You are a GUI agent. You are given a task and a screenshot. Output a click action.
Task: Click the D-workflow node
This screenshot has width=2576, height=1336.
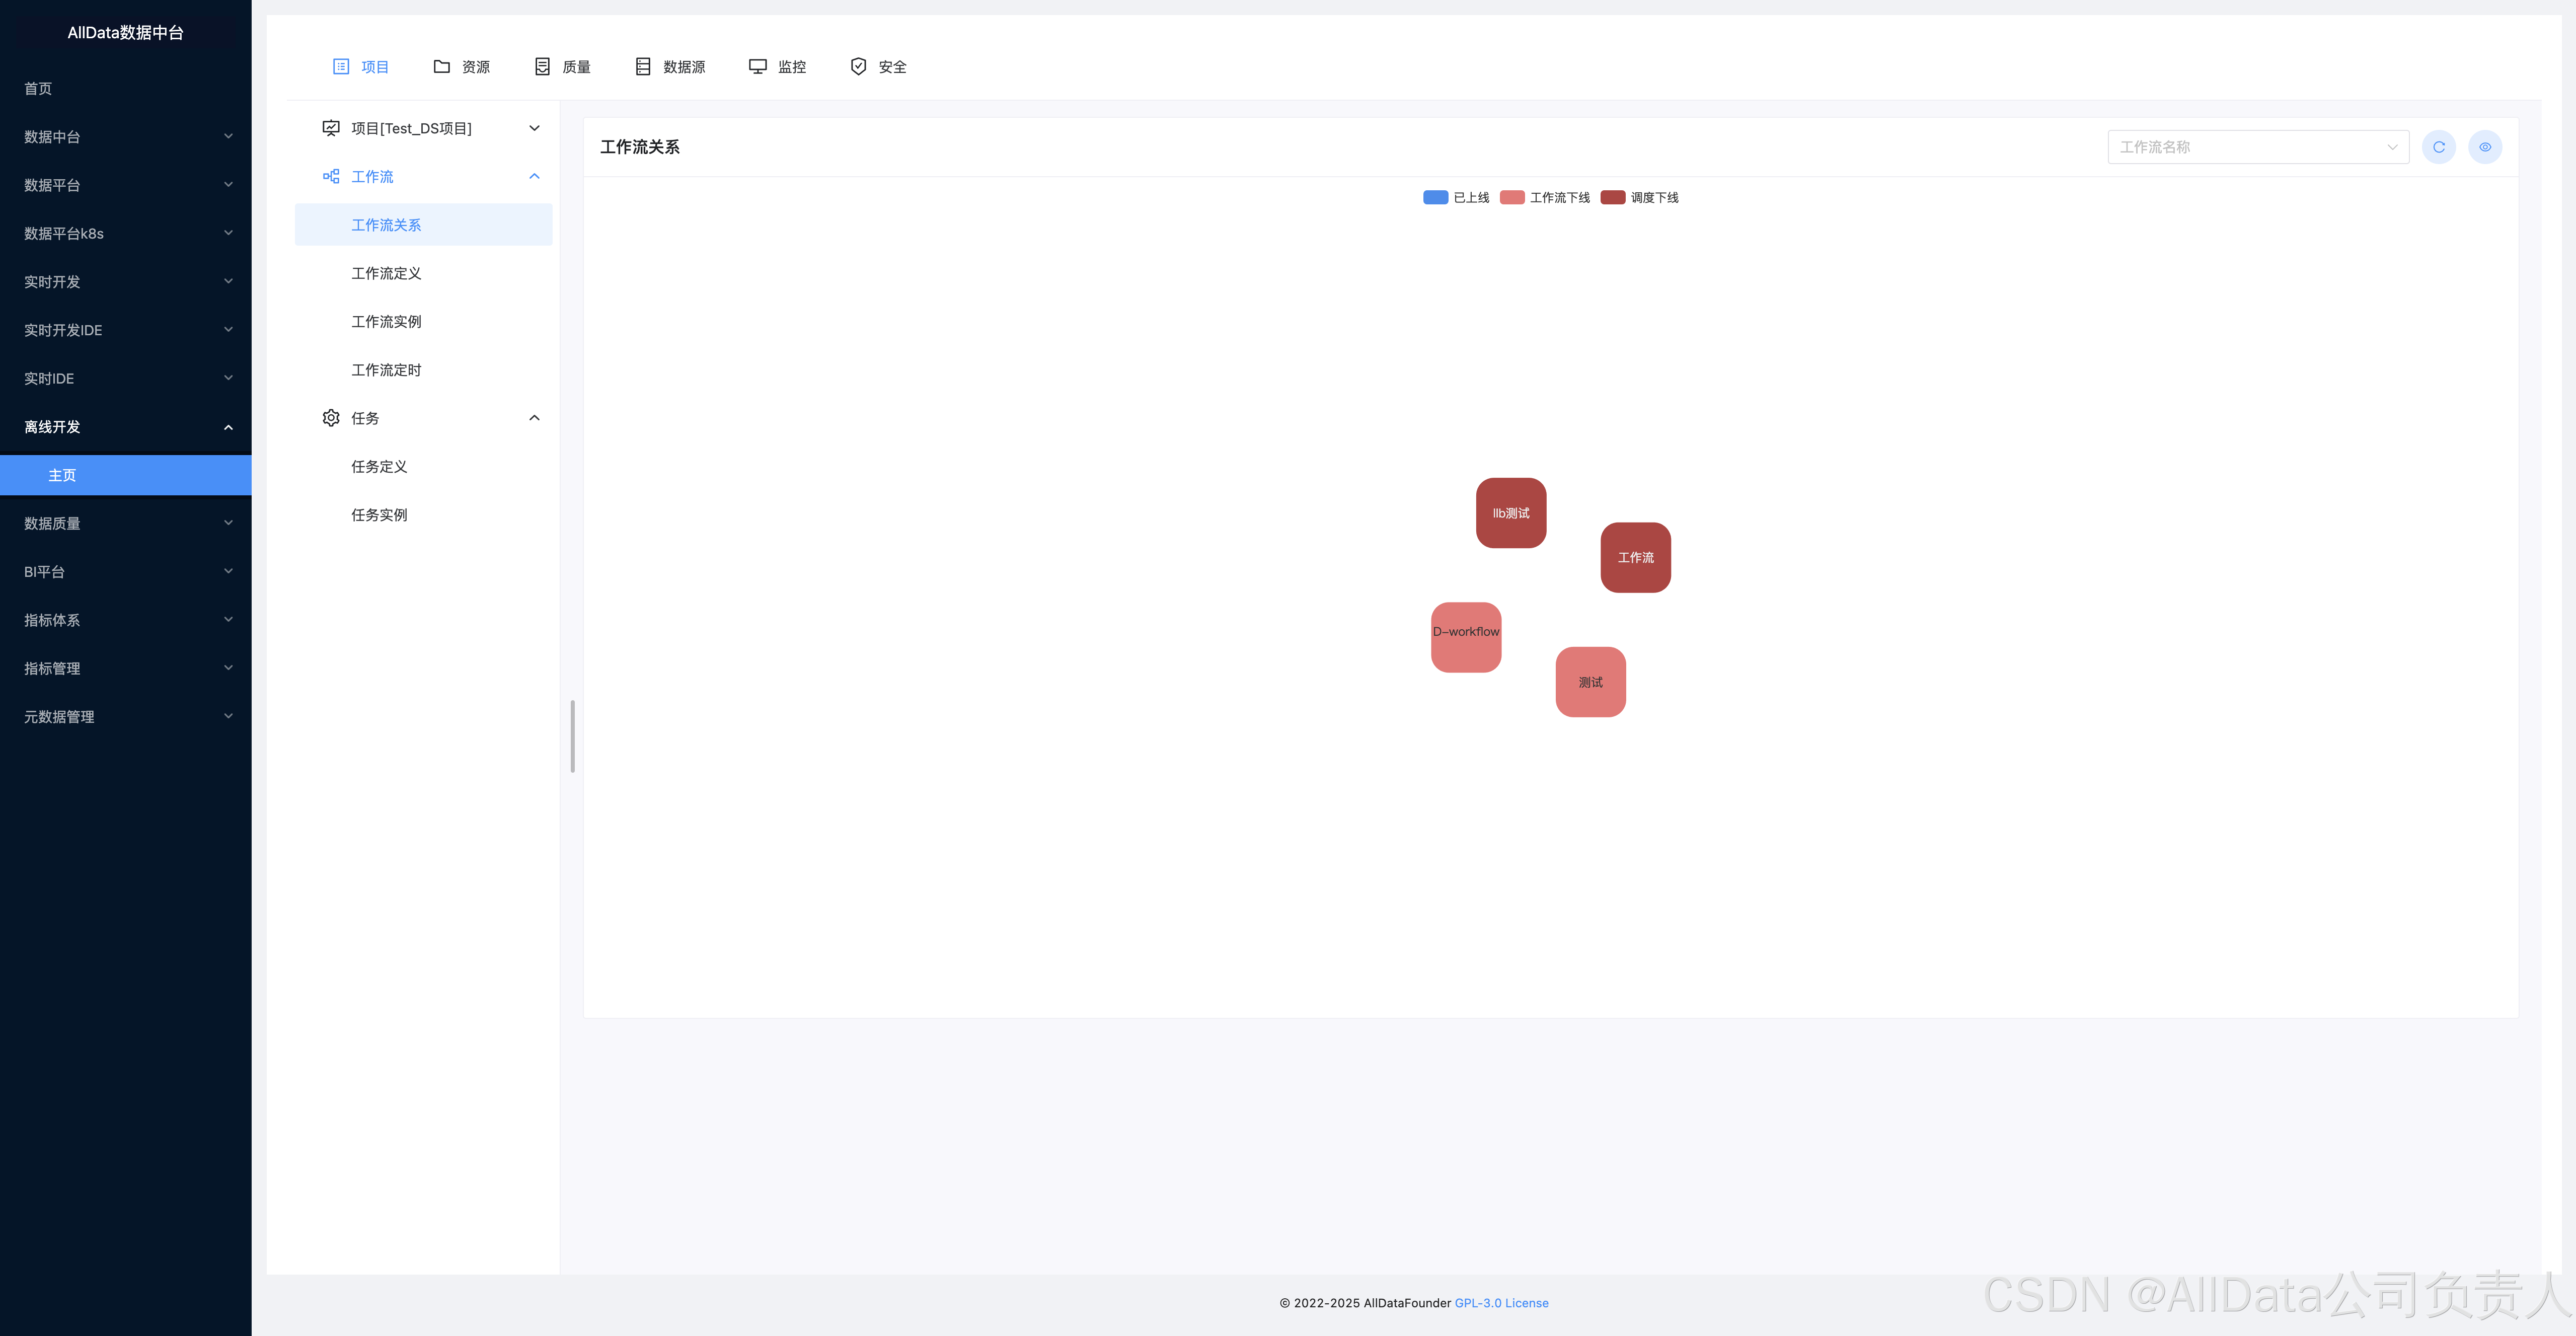click(1466, 637)
